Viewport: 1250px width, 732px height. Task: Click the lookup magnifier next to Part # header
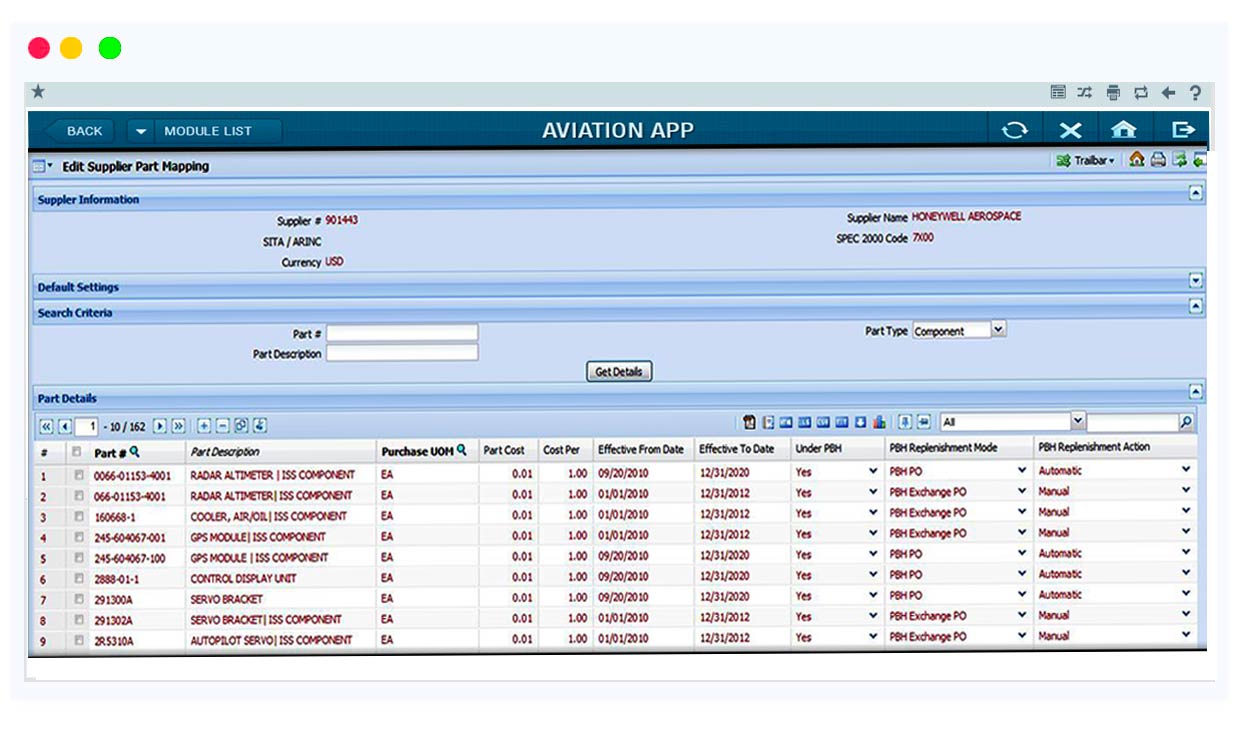[135, 452]
